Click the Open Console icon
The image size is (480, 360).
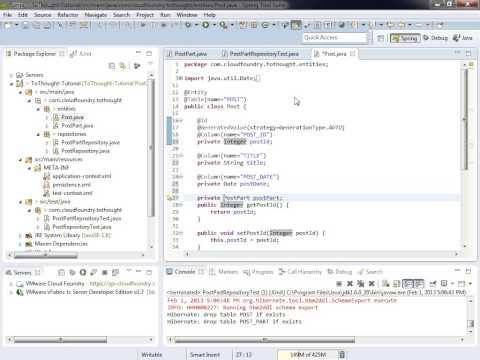point(462,284)
